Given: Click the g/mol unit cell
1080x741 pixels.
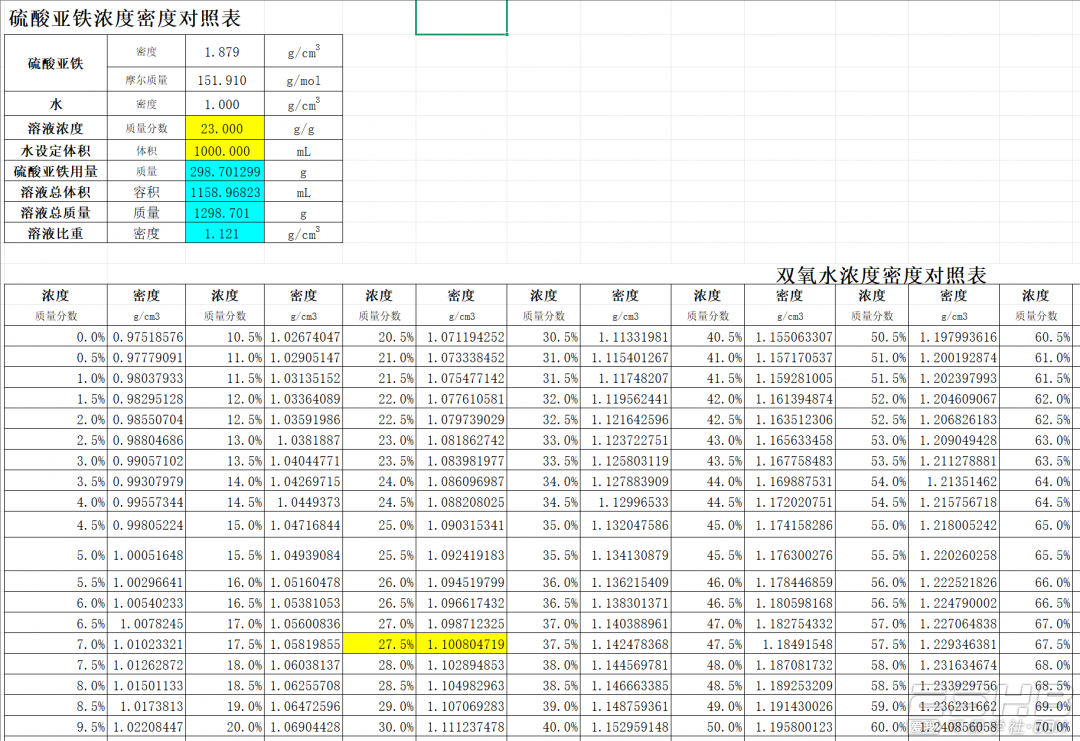Looking at the screenshot, I should tap(303, 80).
